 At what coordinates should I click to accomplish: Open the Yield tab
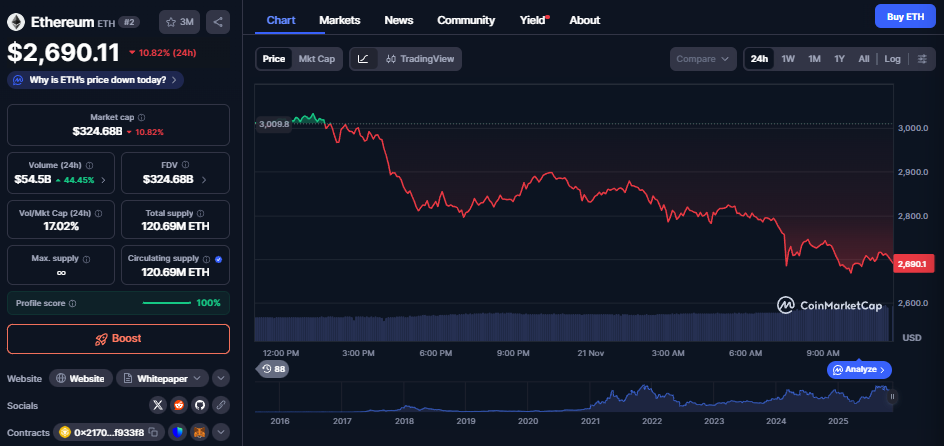pyautogui.click(x=533, y=20)
